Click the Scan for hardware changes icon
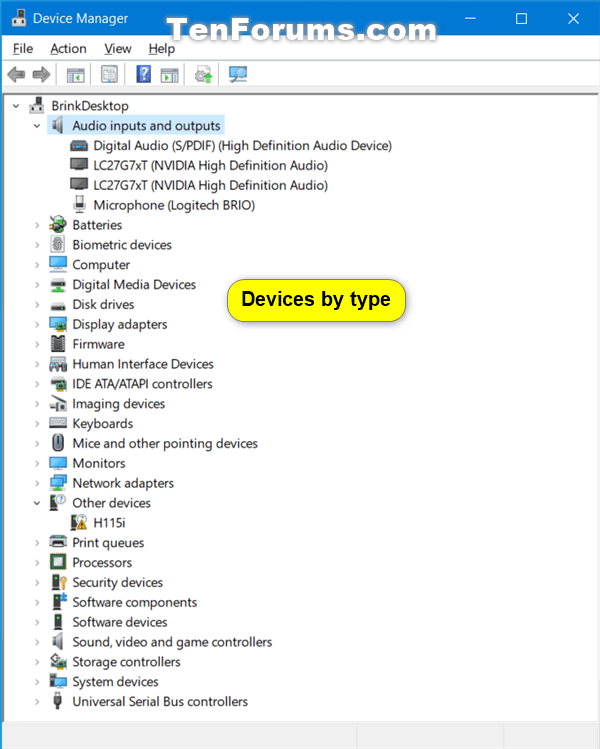The image size is (600, 749). (237, 75)
